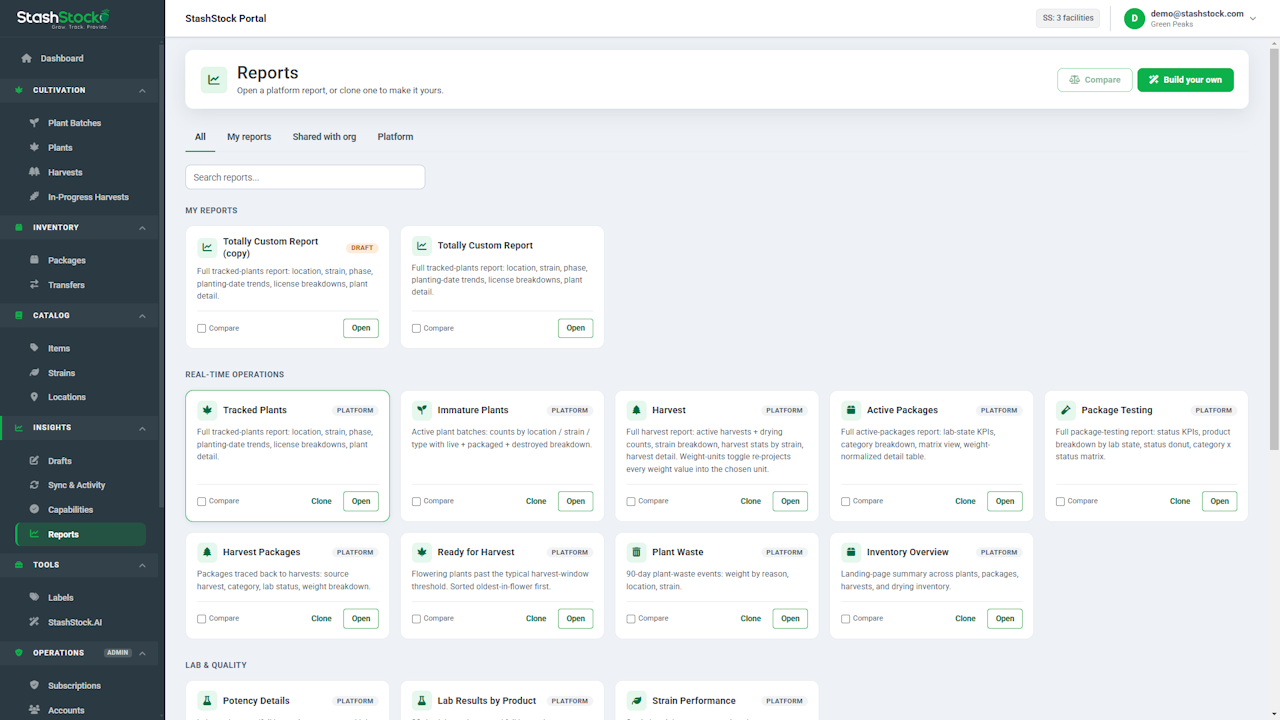Click the Subscriptions shield icon
The height and width of the screenshot is (720, 1280).
click(x=35, y=685)
